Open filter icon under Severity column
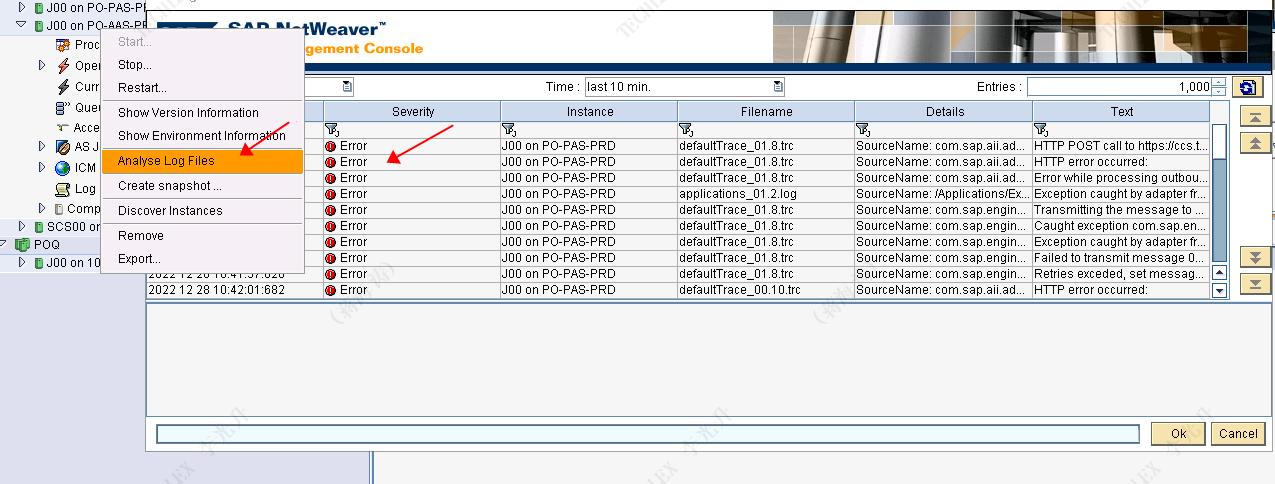 (332, 130)
